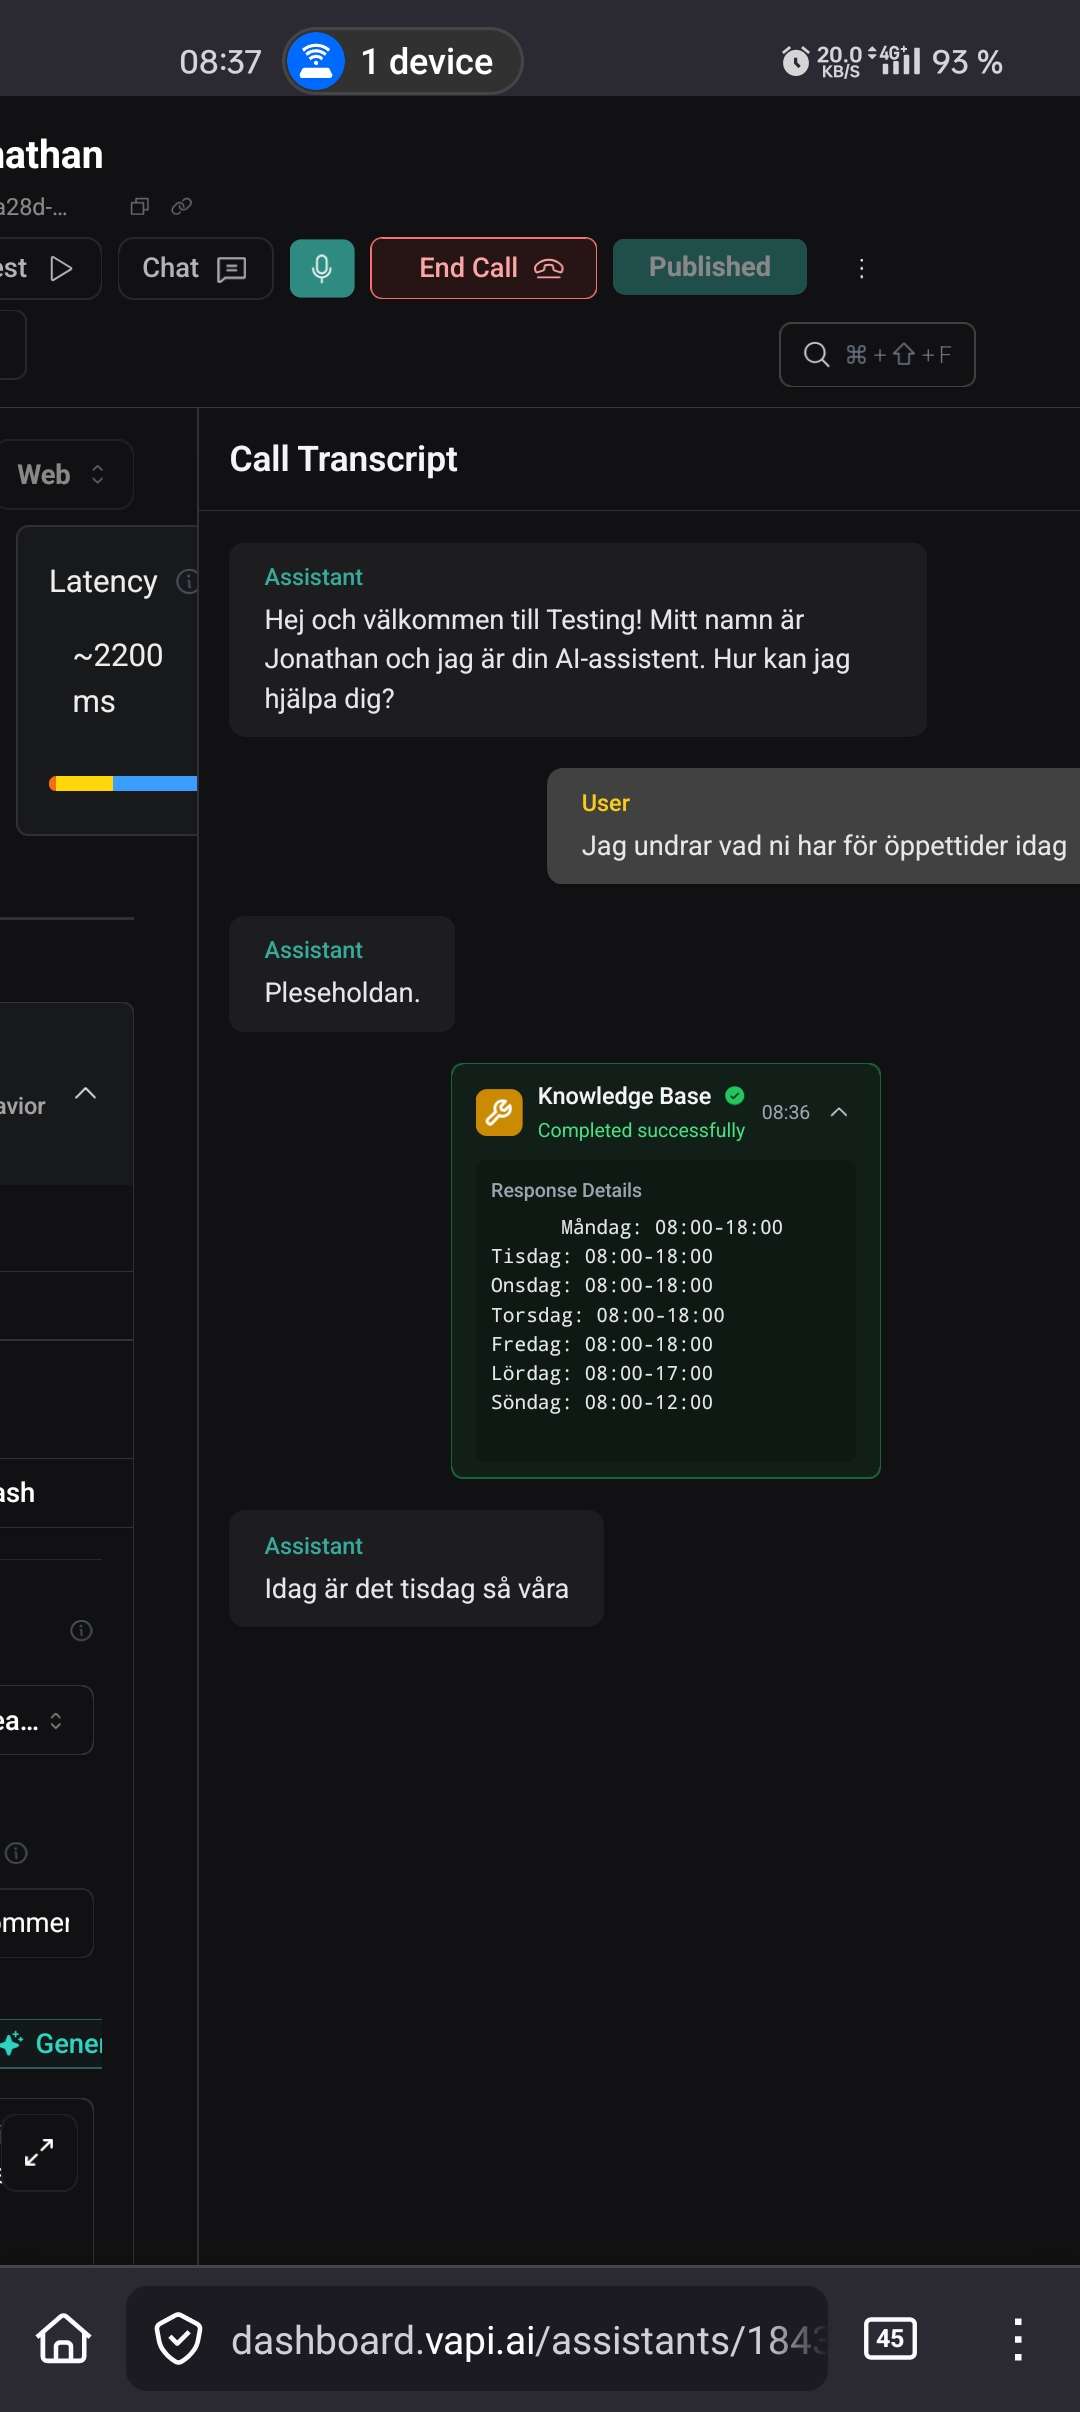
Task: Click the green success checkmark on Knowledge Base
Action: [x=735, y=1095]
